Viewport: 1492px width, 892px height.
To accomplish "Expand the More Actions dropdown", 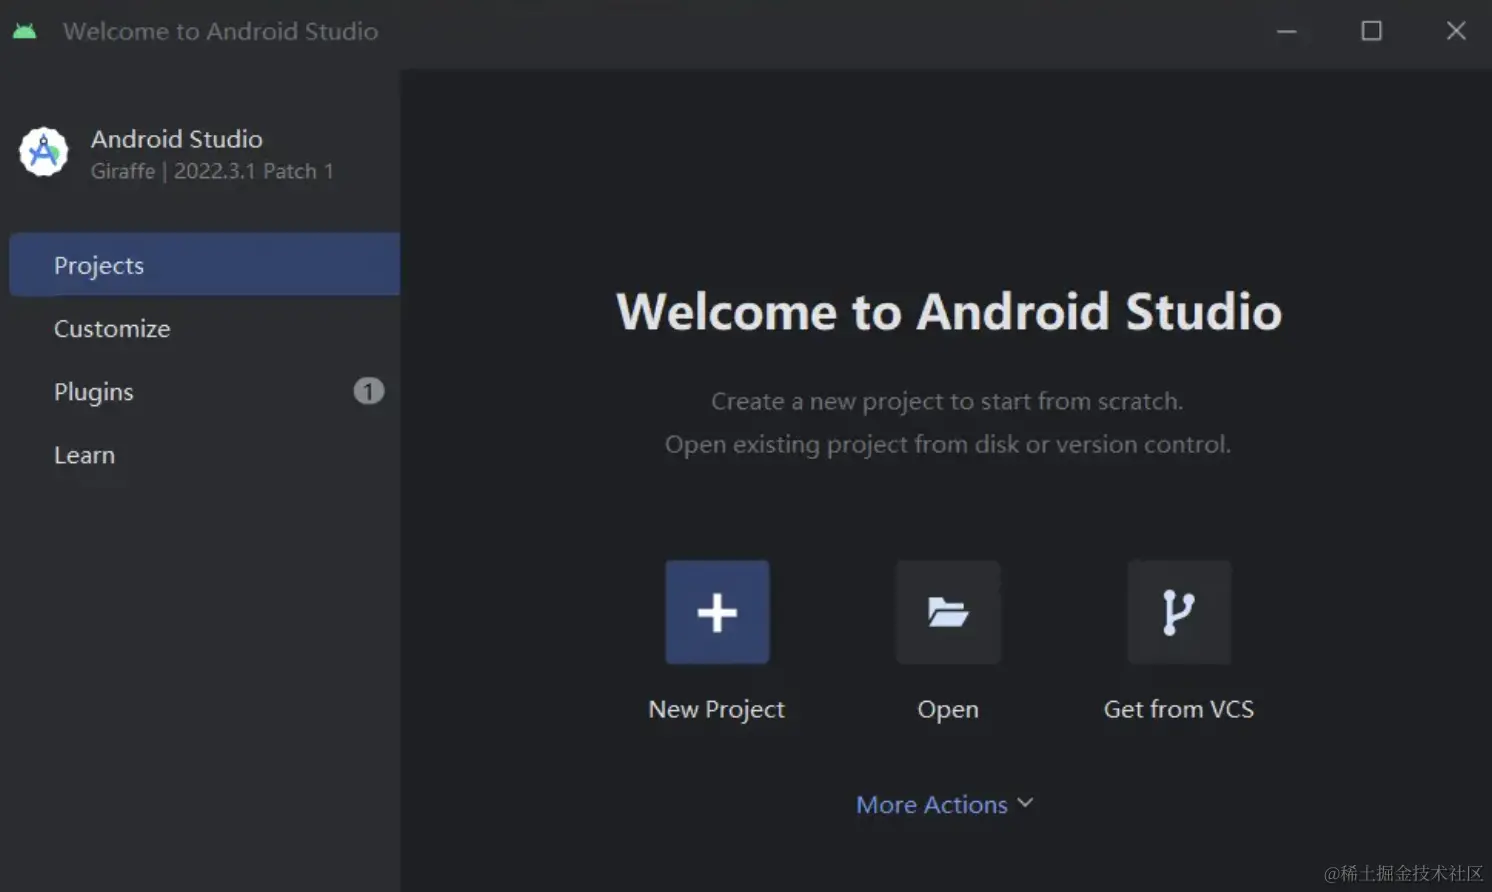I will click(x=945, y=804).
